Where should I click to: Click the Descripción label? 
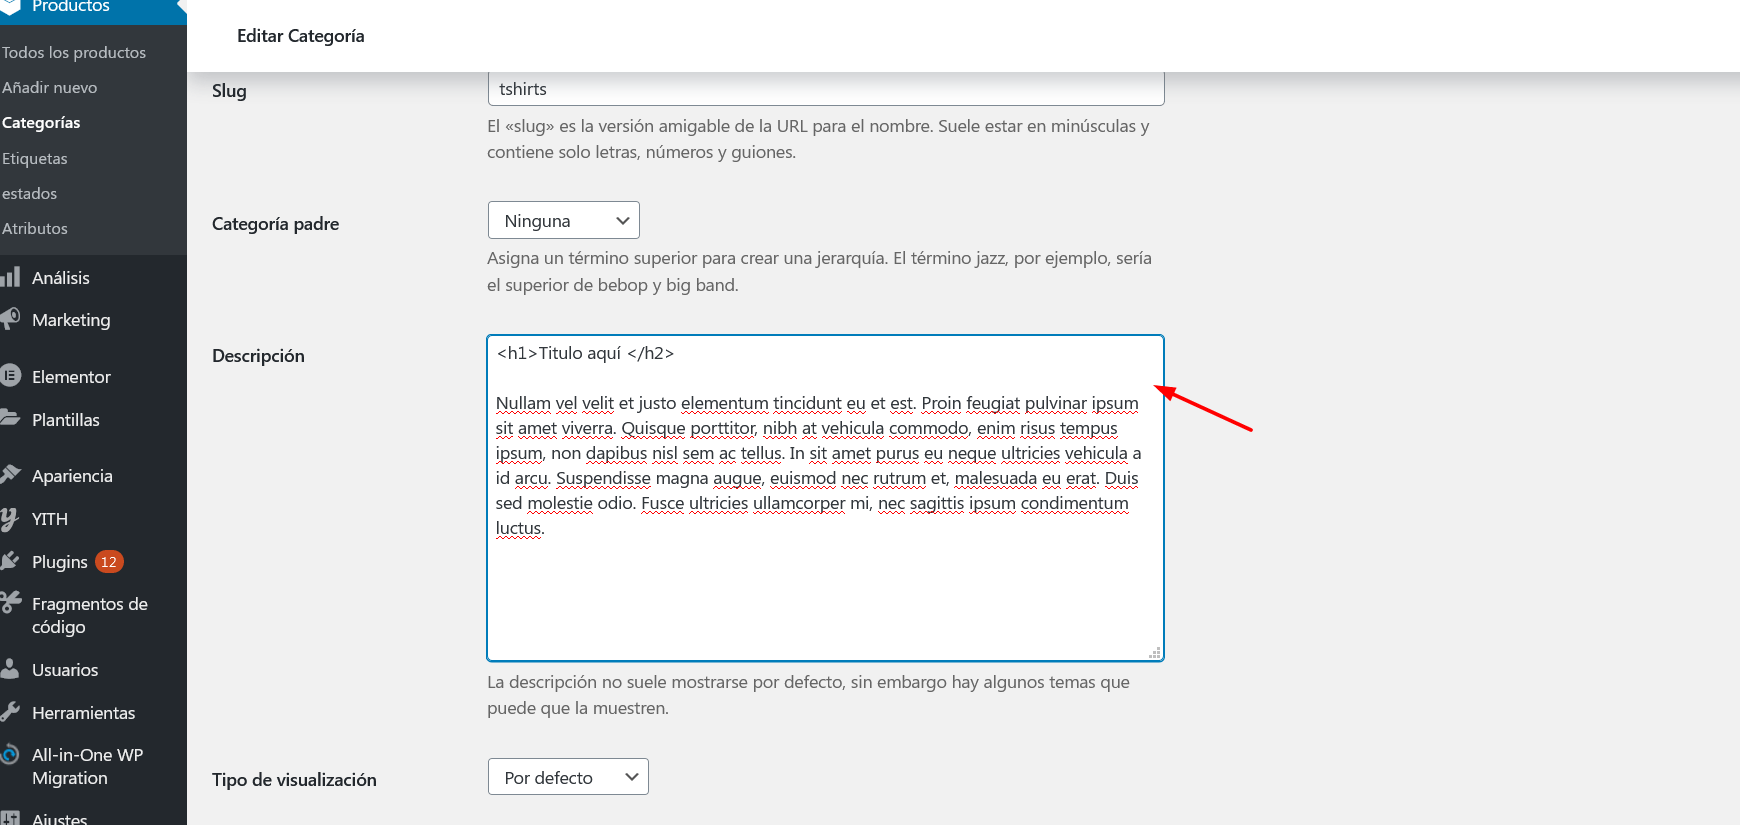(258, 356)
